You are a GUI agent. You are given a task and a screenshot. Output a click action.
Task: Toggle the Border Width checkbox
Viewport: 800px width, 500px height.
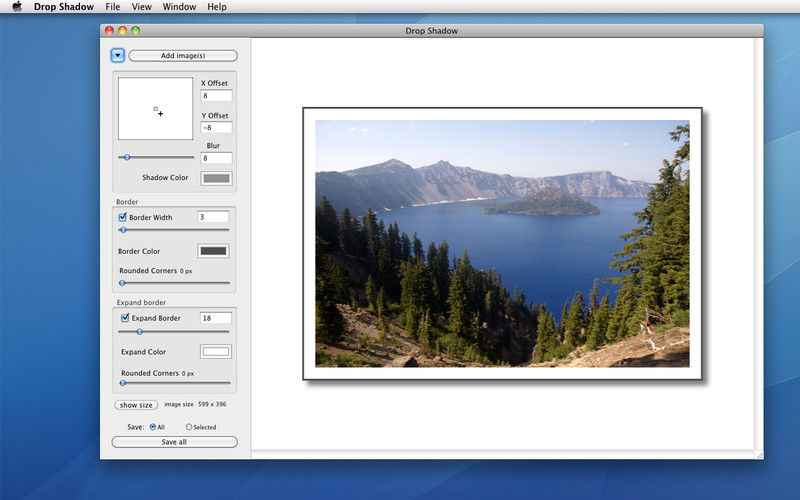[x=123, y=217]
